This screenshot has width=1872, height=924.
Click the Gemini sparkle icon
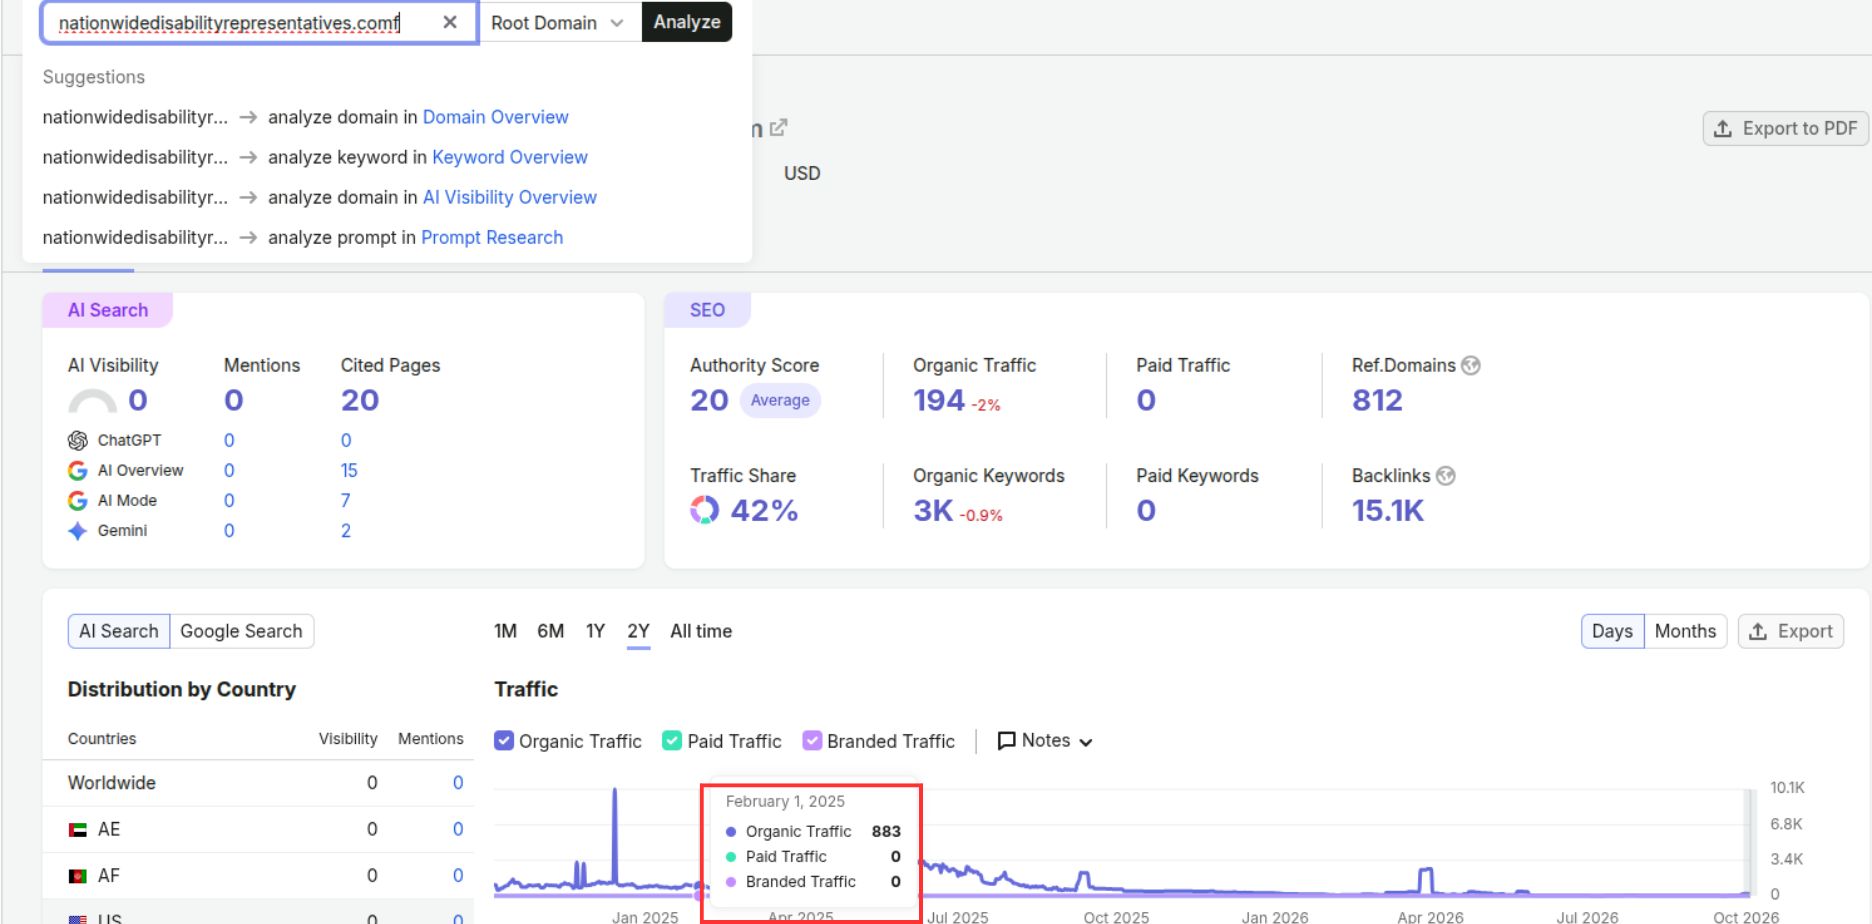point(77,530)
